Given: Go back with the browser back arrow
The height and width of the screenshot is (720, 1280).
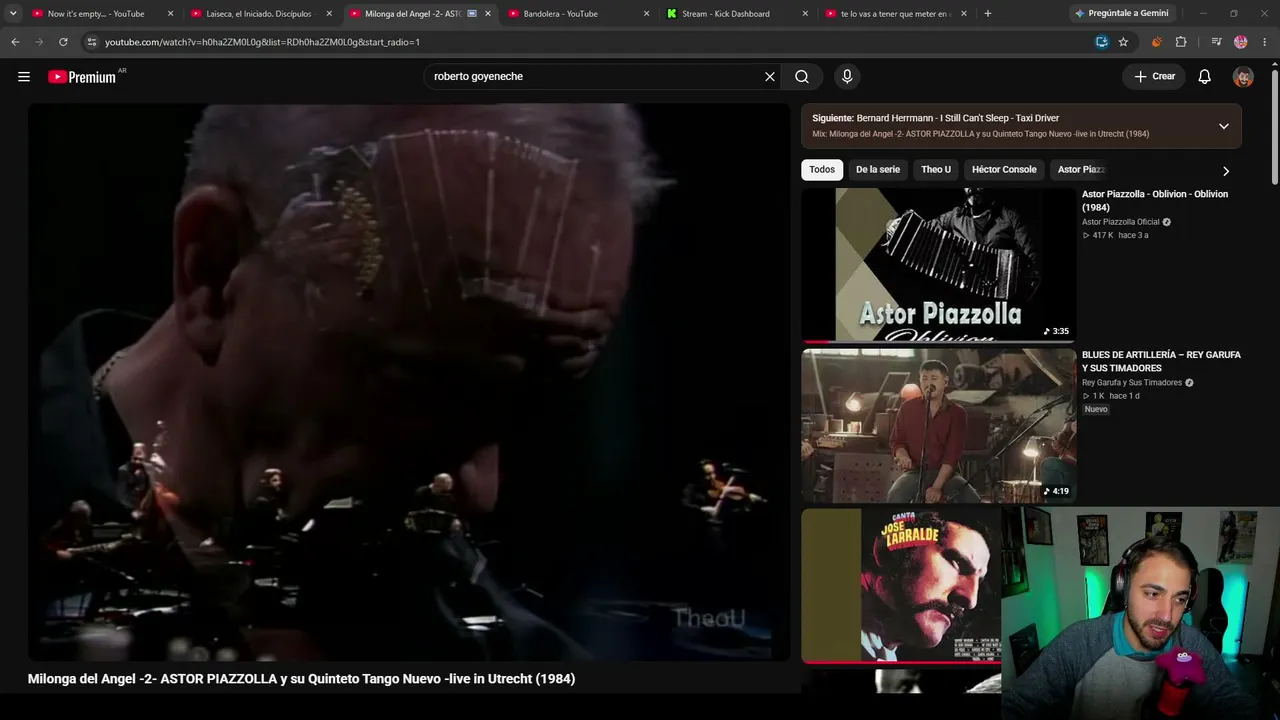Looking at the screenshot, I should (x=15, y=42).
